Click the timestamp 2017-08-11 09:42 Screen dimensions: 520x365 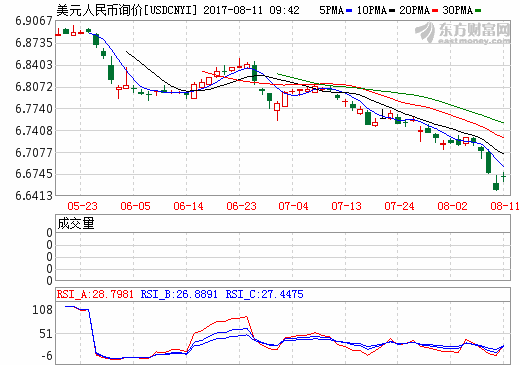pyautogui.click(x=251, y=10)
